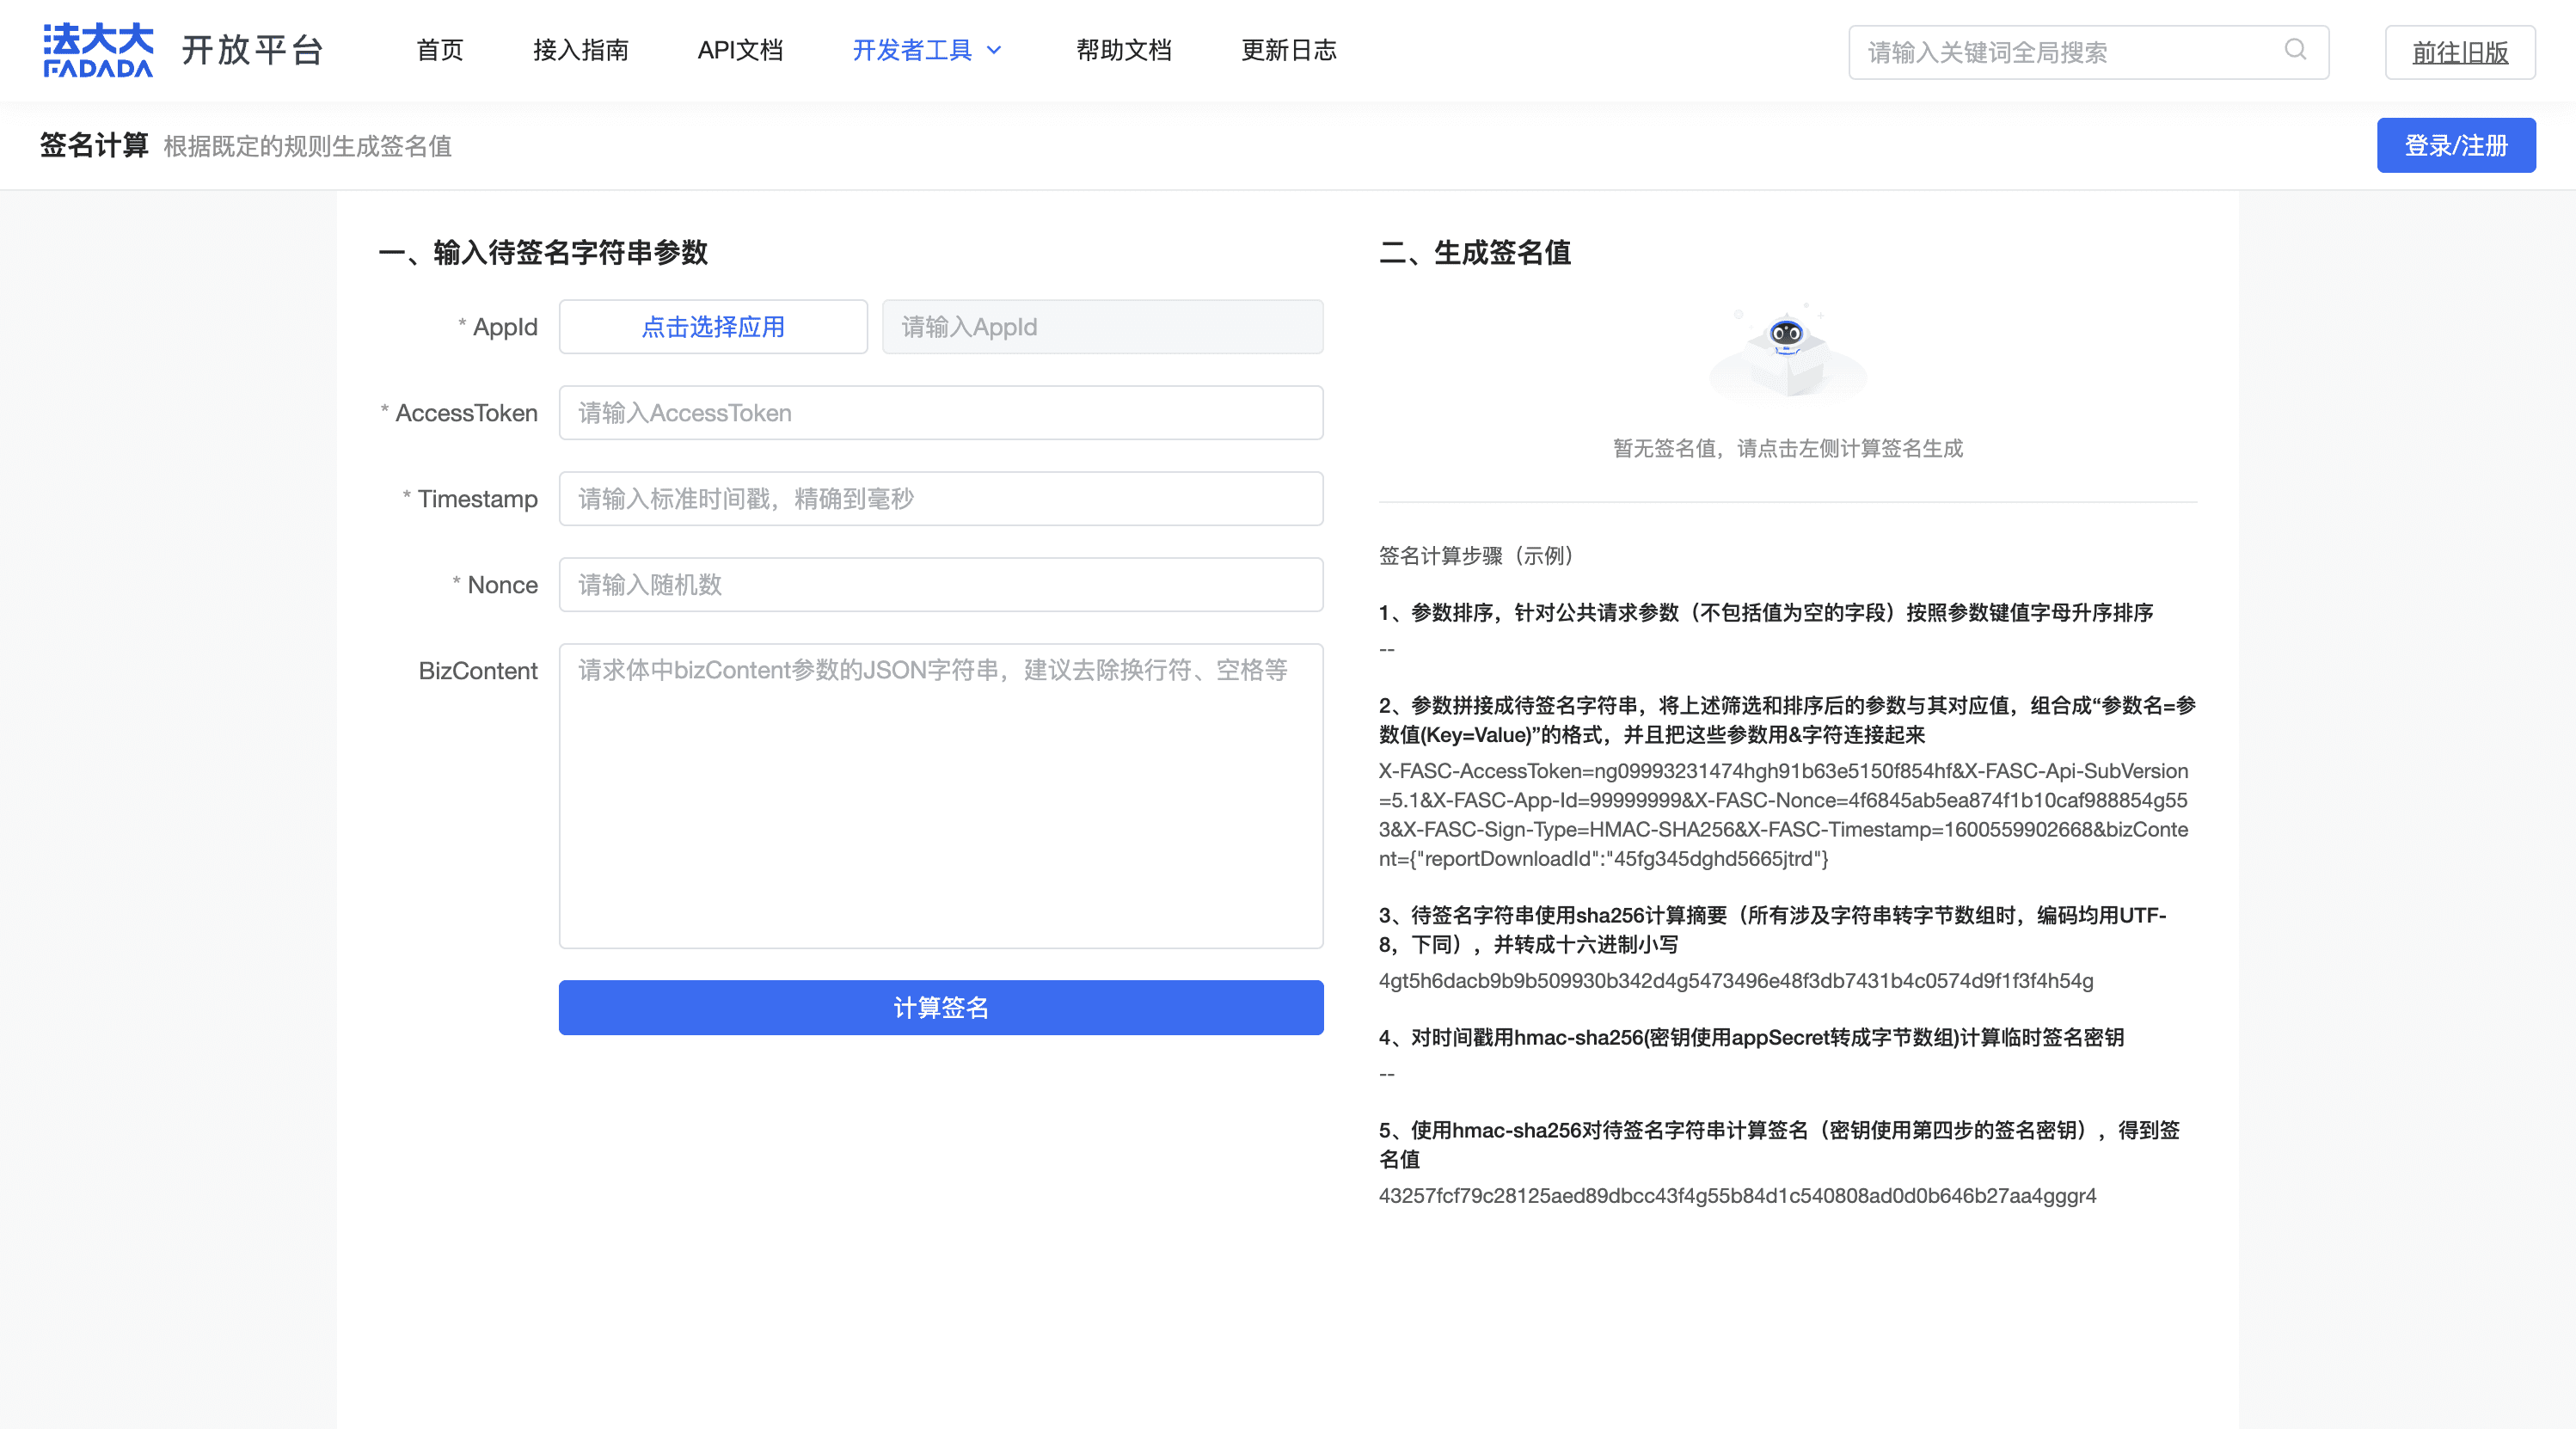
Task: Click the FADADA logo icon
Action: [x=98, y=50]
